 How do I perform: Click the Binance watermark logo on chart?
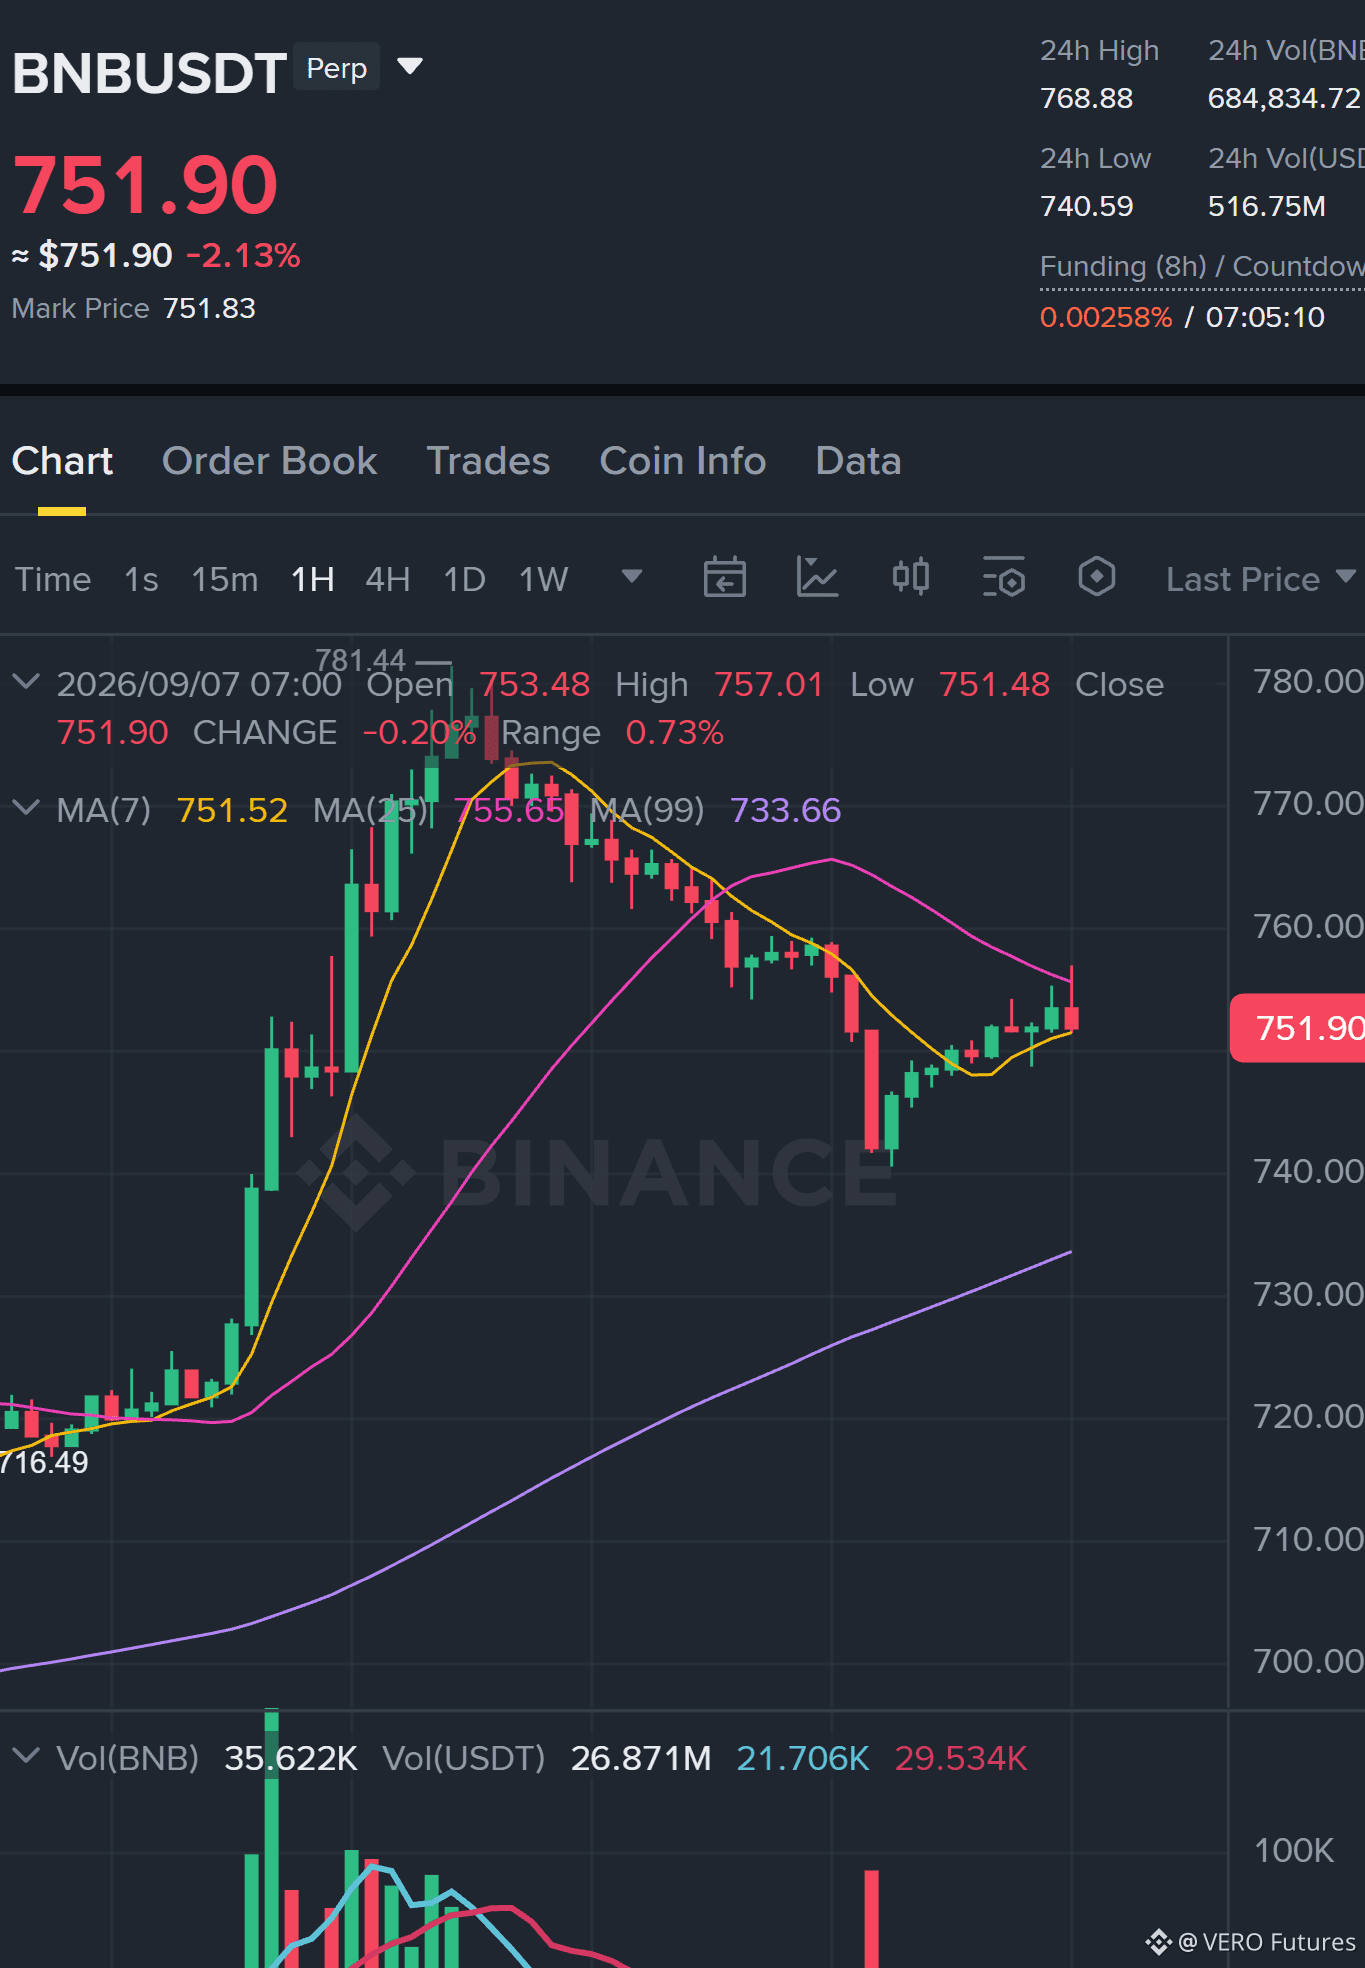coord(598,1172)
